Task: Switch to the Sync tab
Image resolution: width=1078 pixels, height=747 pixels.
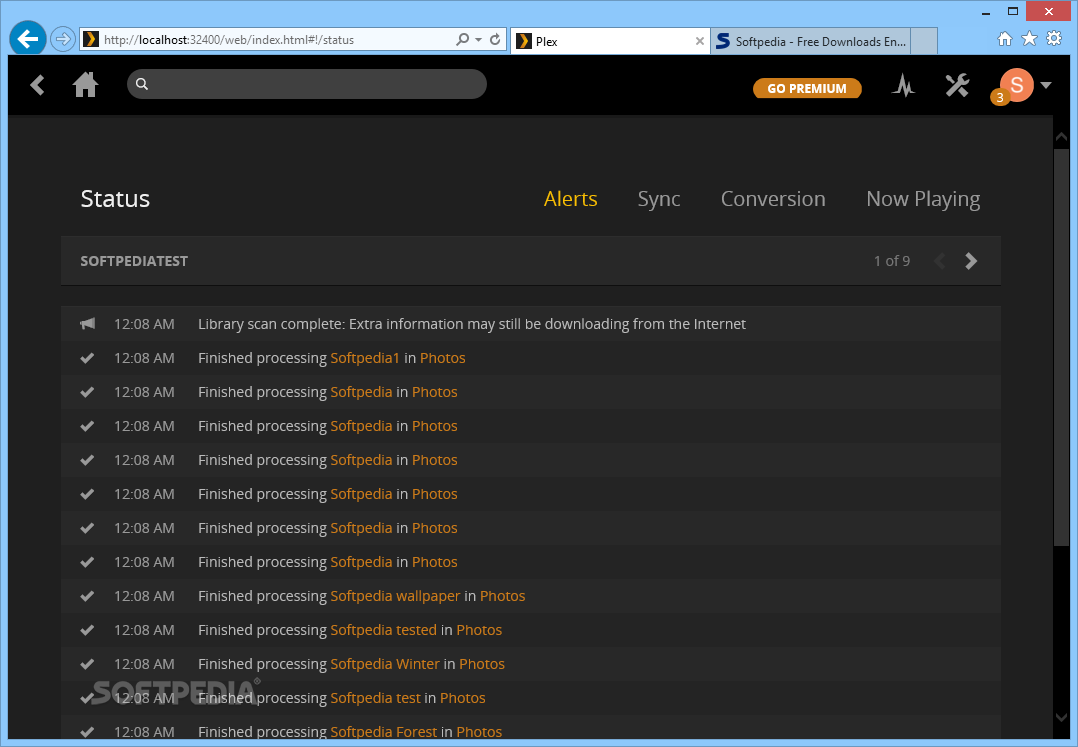Action: point(659,199)
